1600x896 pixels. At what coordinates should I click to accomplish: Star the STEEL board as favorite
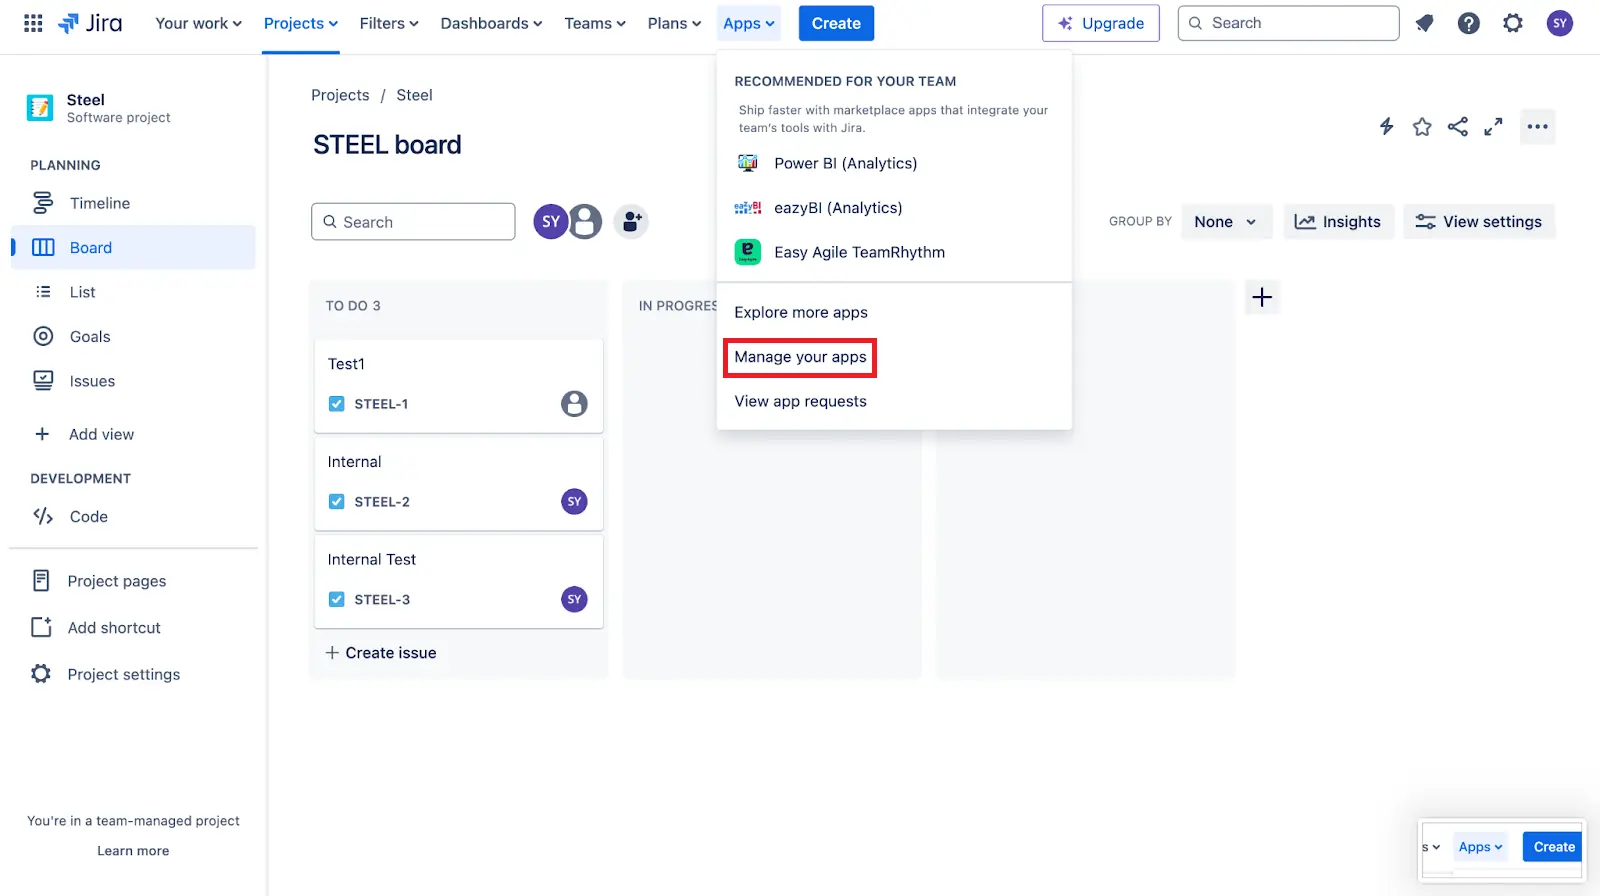coord(1422,126)
